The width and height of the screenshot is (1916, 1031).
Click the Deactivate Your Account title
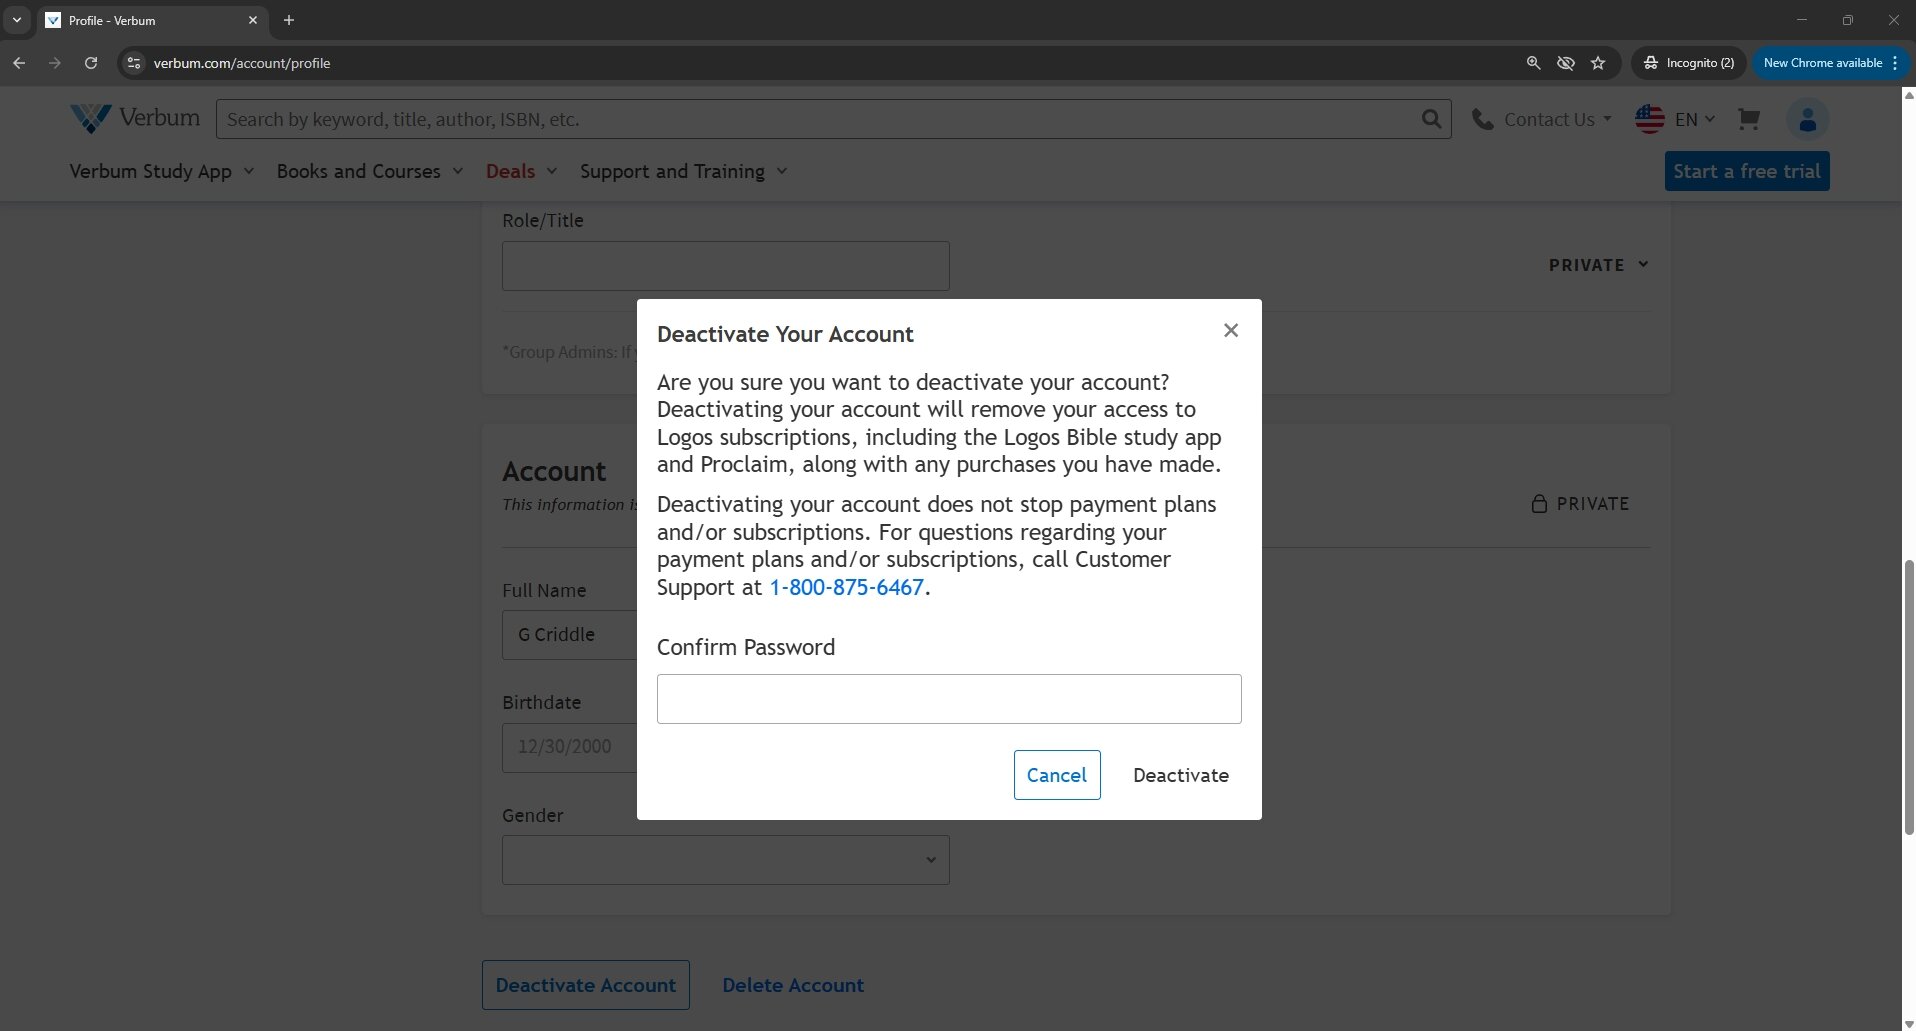pos(785,335)
